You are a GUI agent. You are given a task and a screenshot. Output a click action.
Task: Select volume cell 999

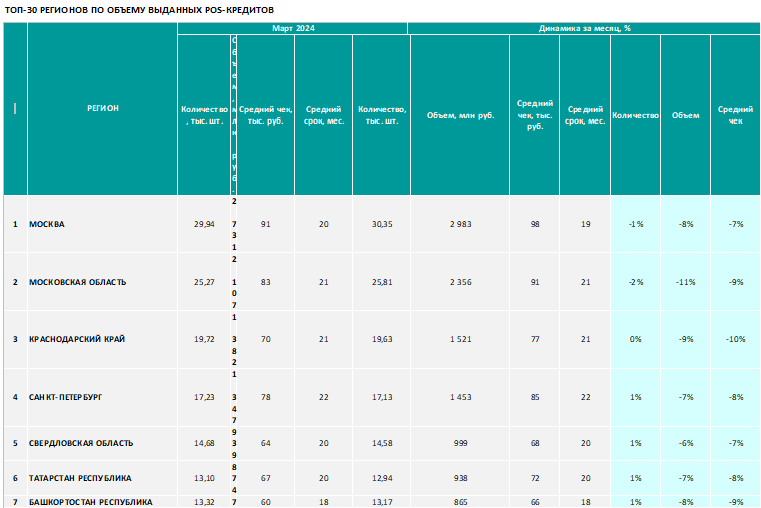(x=460, y=443)
